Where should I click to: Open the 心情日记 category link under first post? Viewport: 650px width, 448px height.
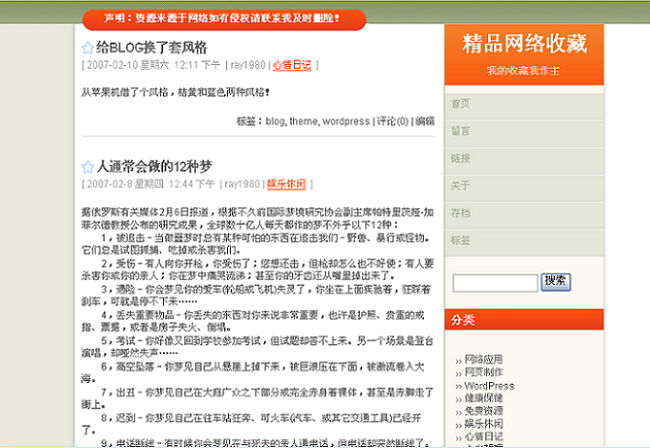tap(292, 65)
